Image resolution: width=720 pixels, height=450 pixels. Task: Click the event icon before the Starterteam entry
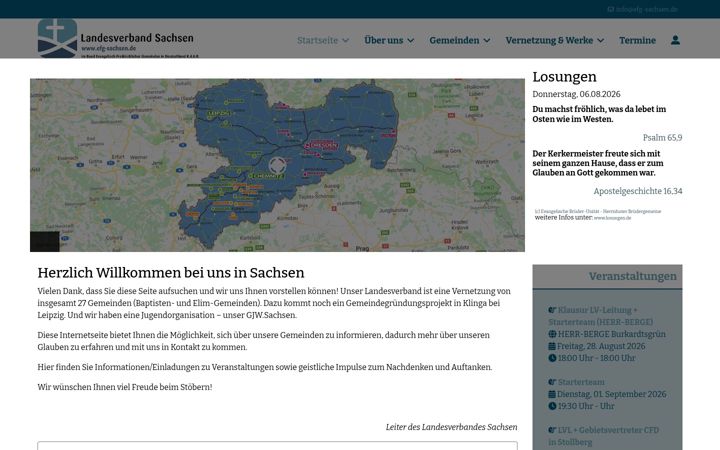[x=552, y=382]
